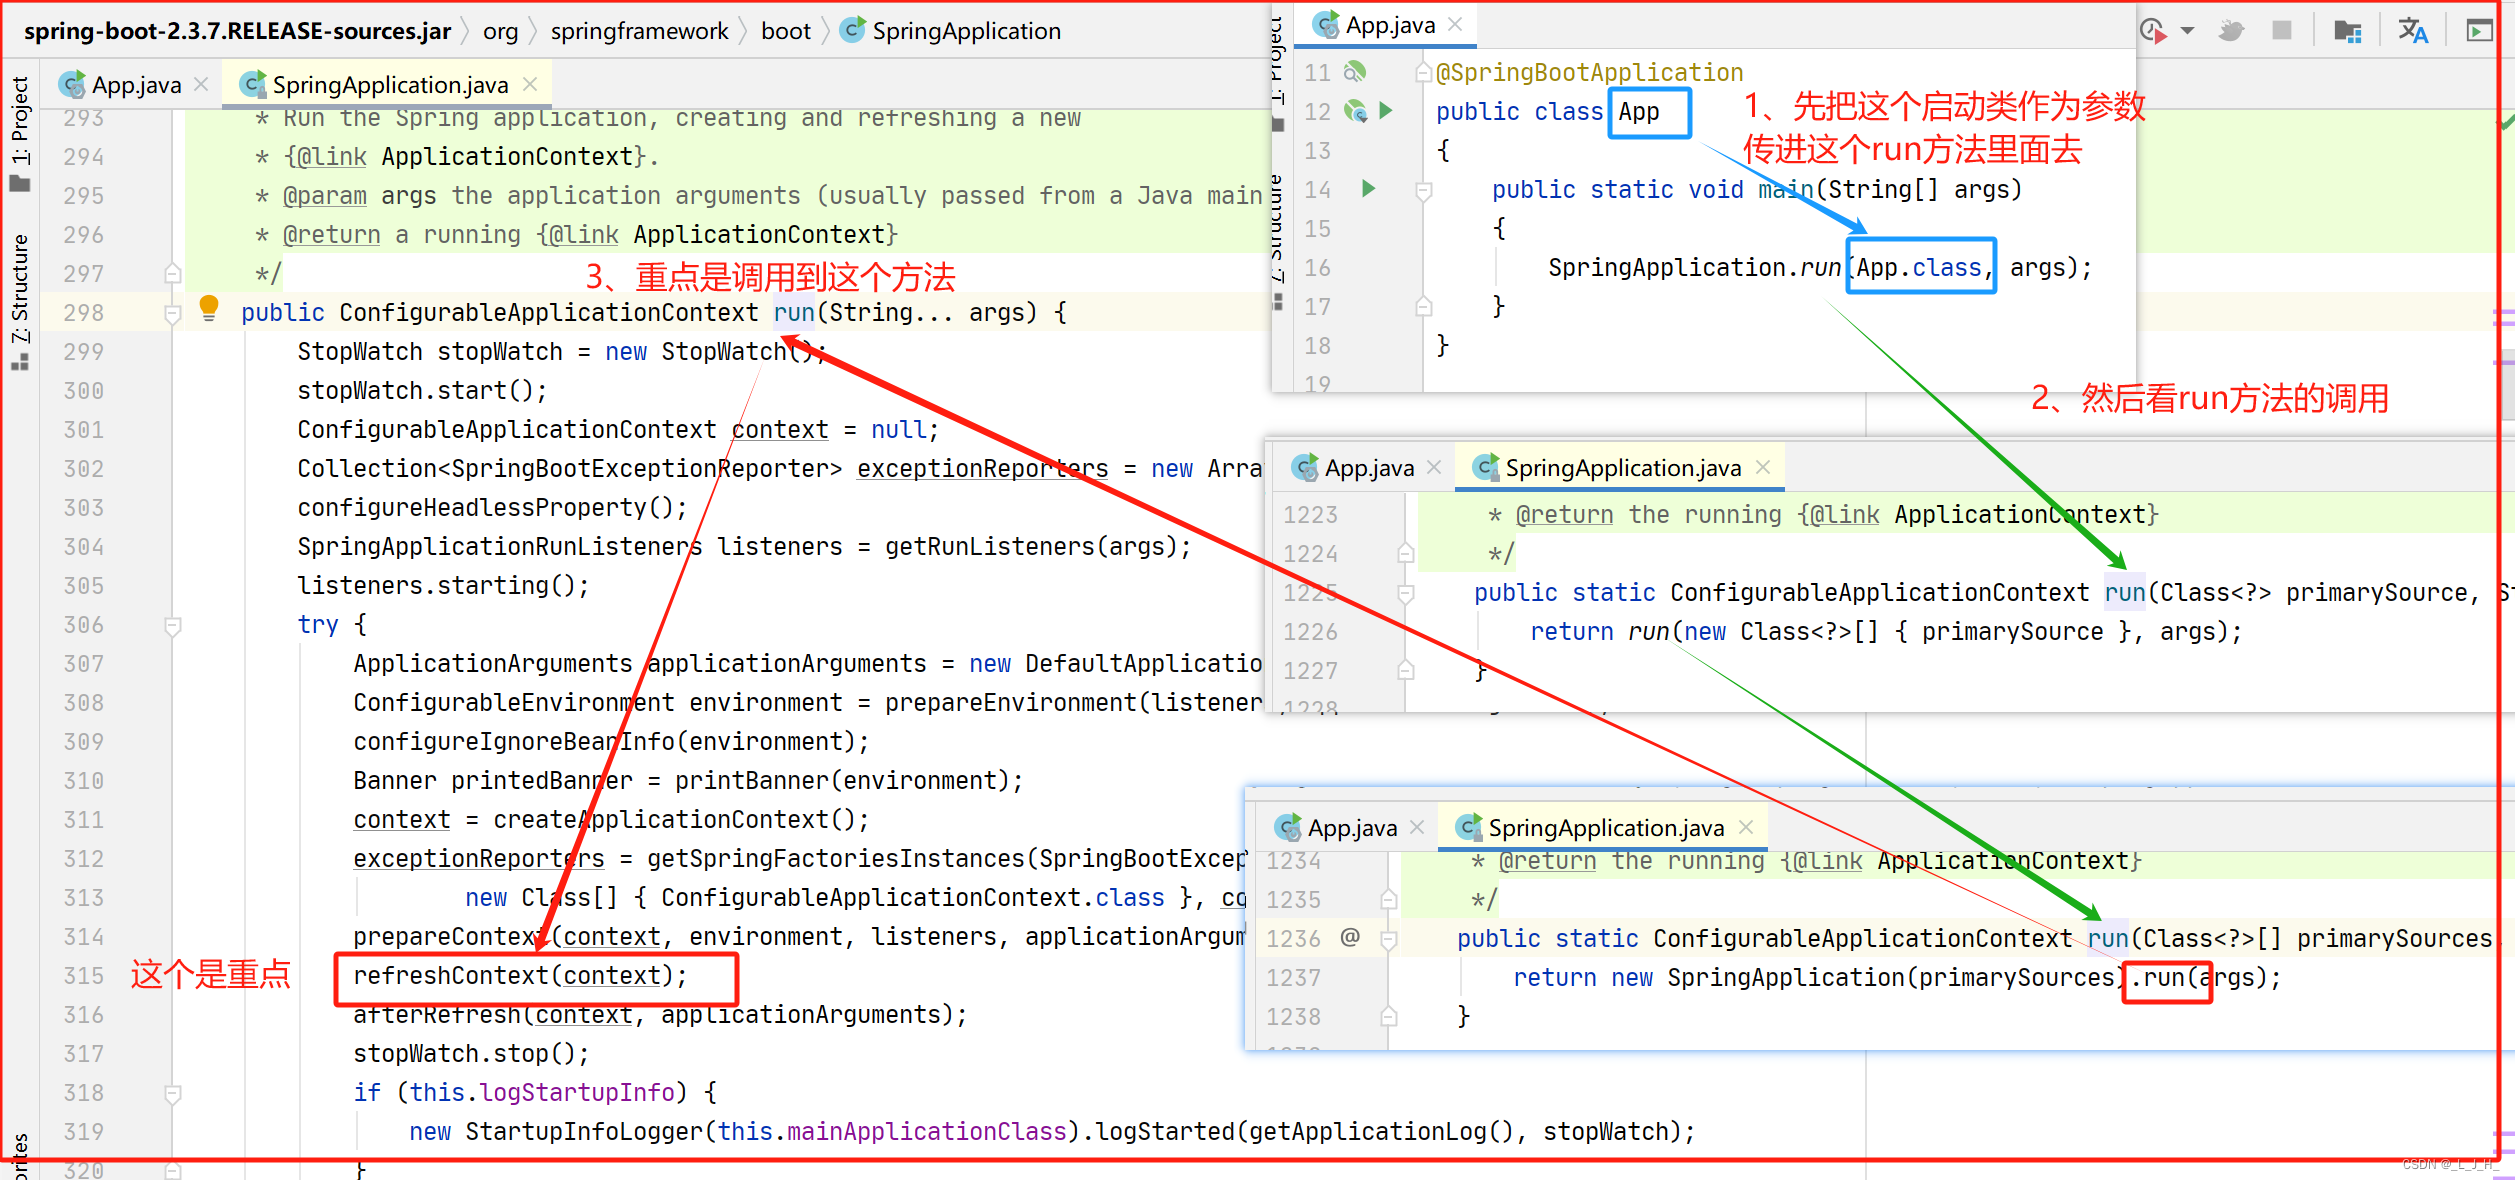Click the @param link on line 295
The image size is (2515, 1180).
pyautogui.click(x=324, y=195)
